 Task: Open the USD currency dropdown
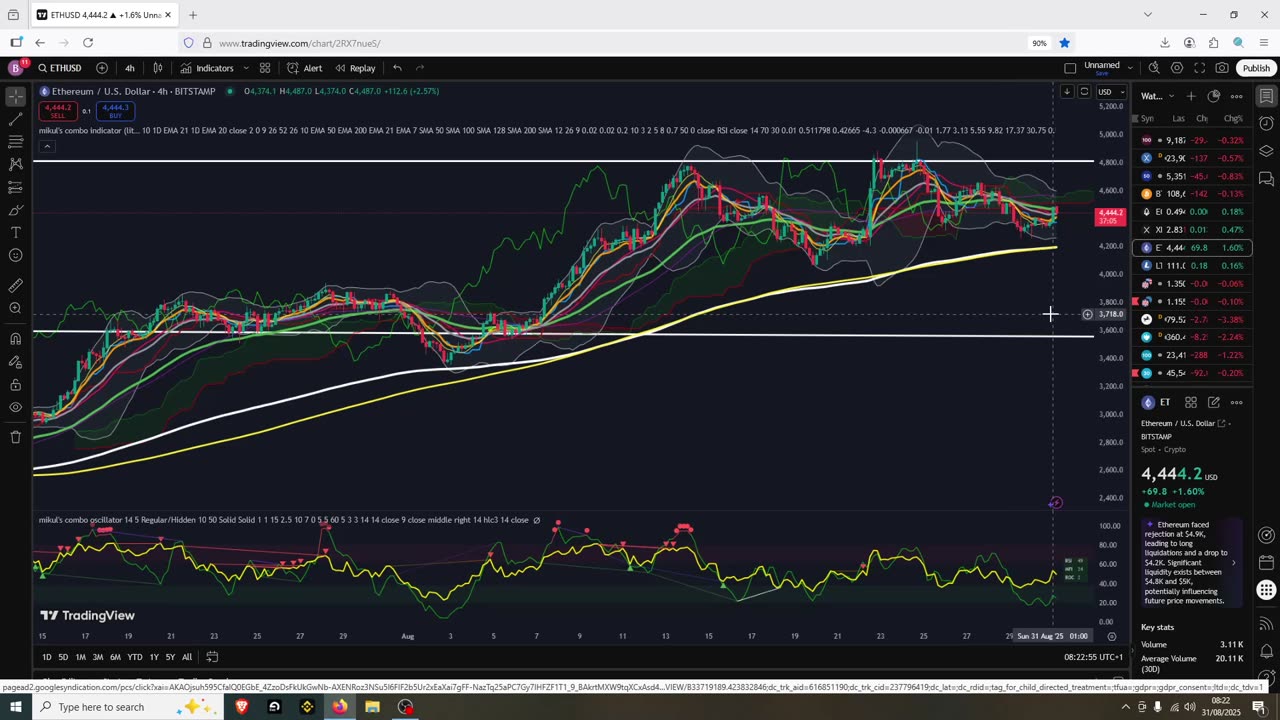tap(1109, 92)
